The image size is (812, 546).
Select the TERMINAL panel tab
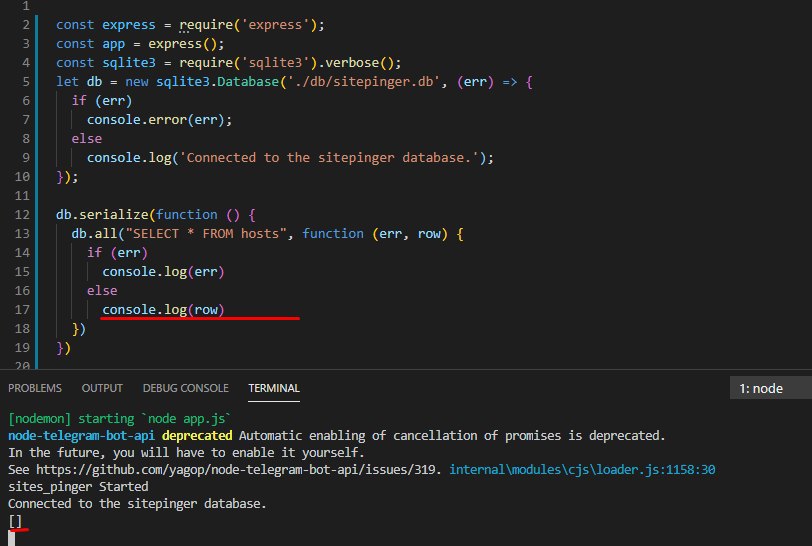(274, 388)
